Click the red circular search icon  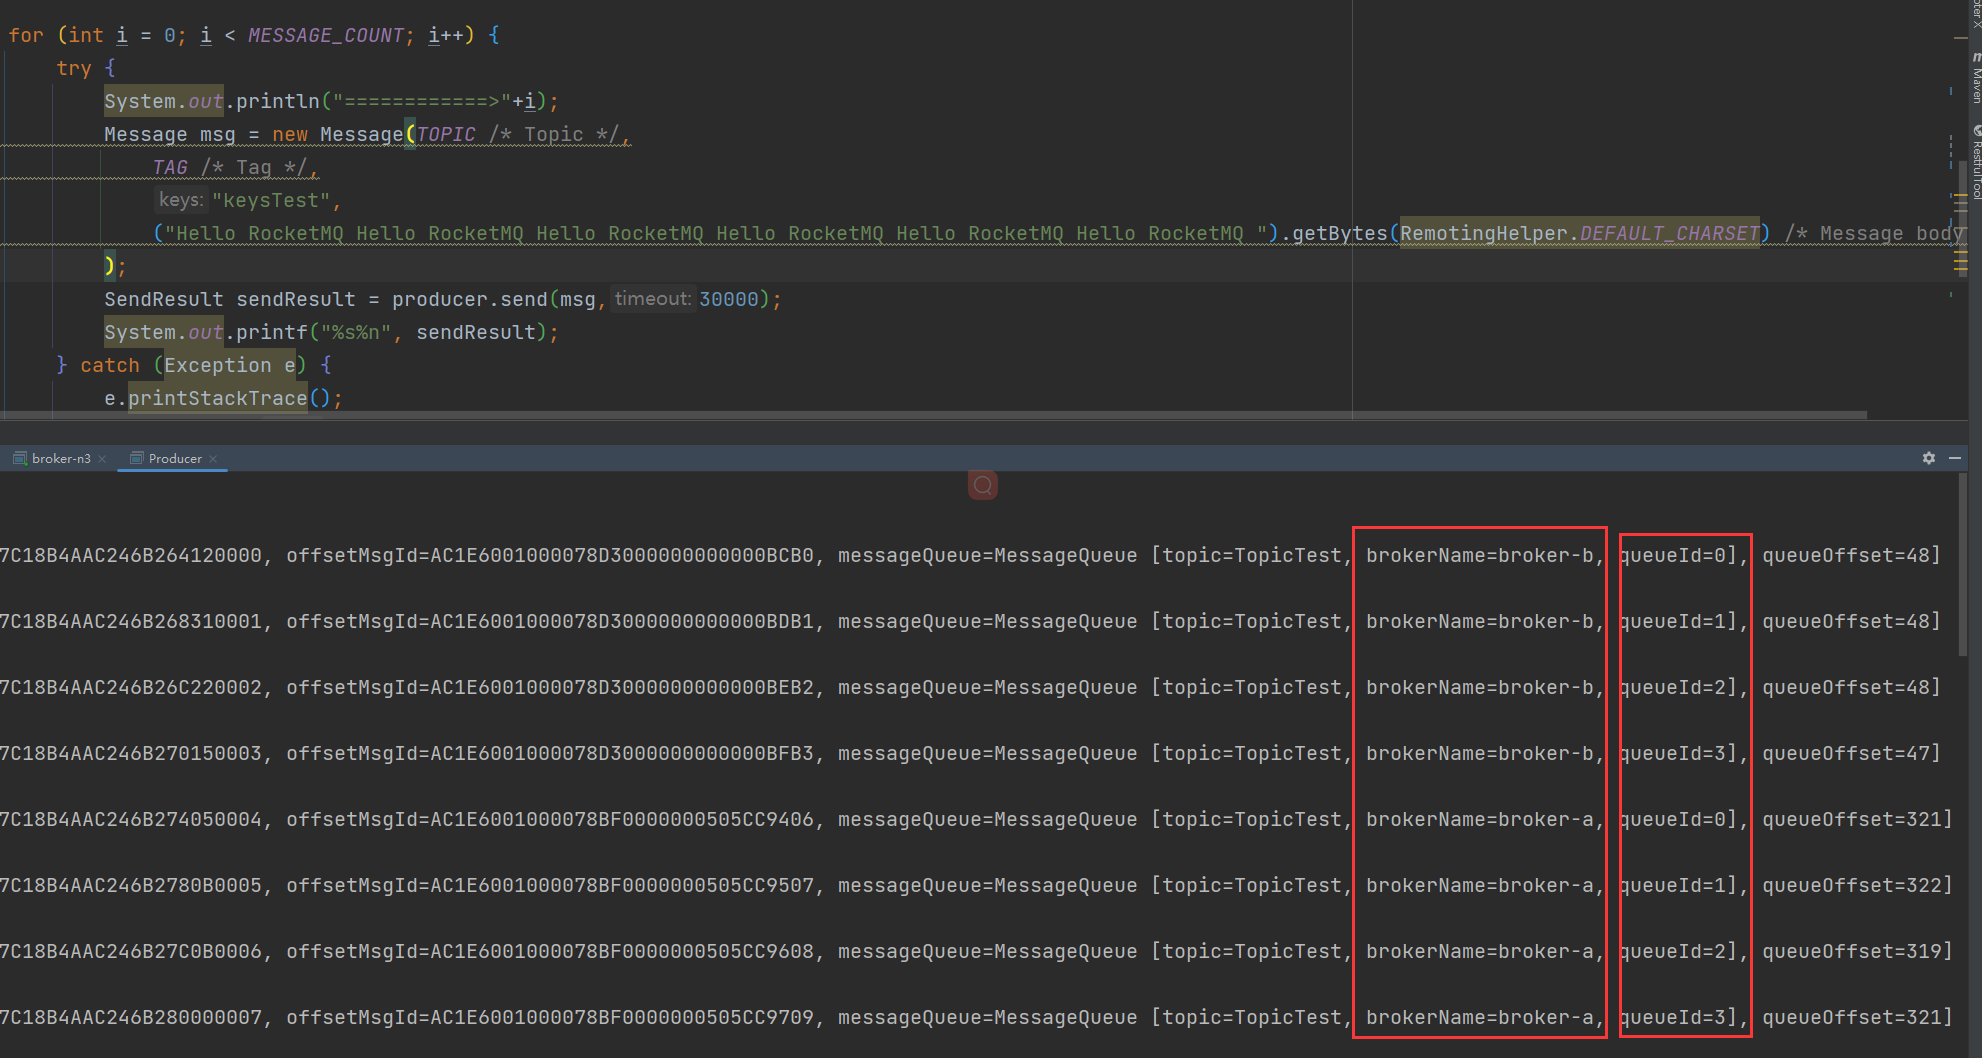click(x=983, y=485)
